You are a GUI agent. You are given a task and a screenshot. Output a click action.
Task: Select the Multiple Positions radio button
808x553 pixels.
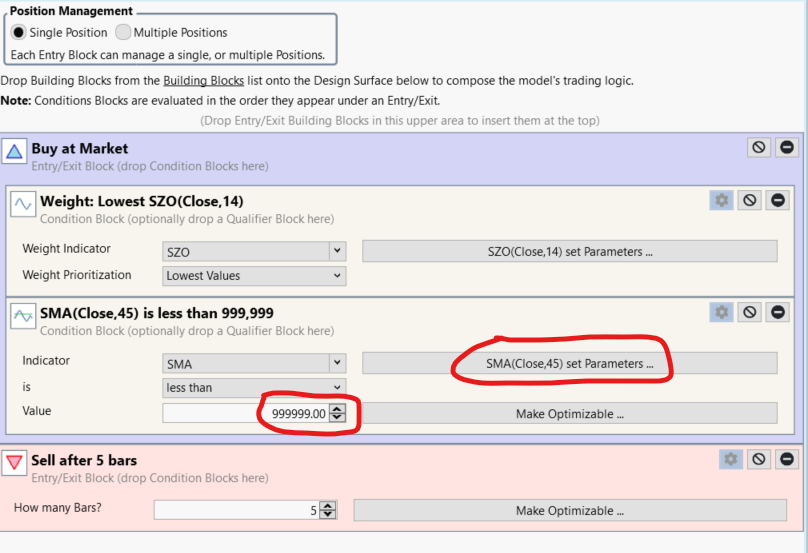click(x=123, y=32)
